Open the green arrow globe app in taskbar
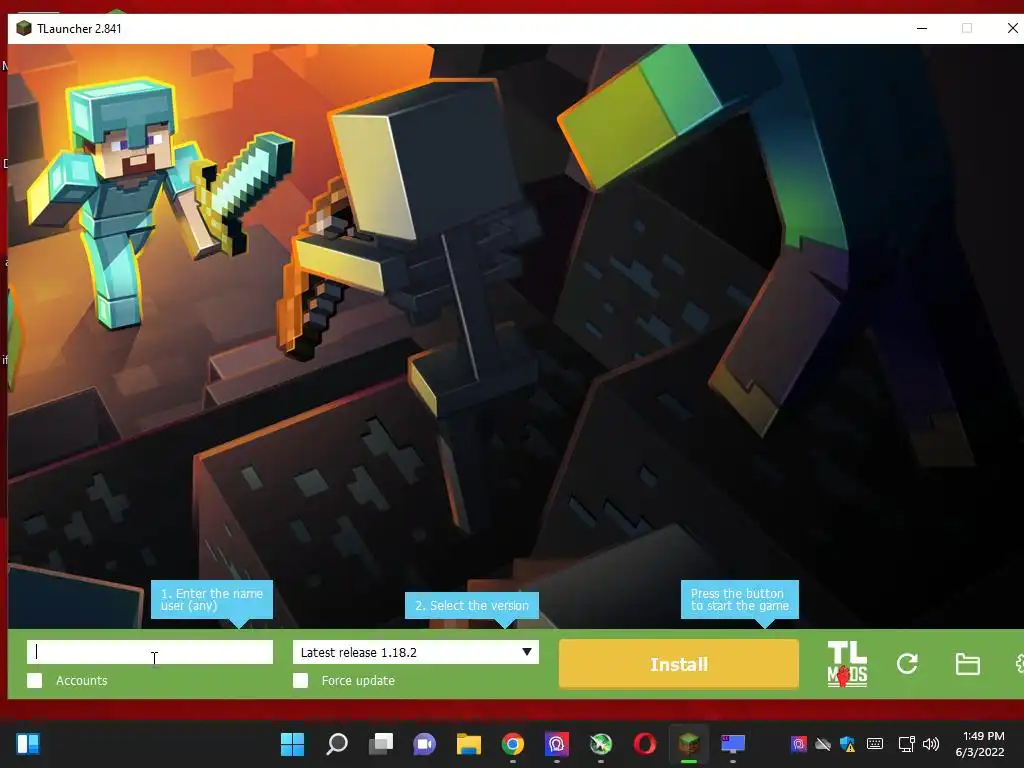 tap(600, 744)
